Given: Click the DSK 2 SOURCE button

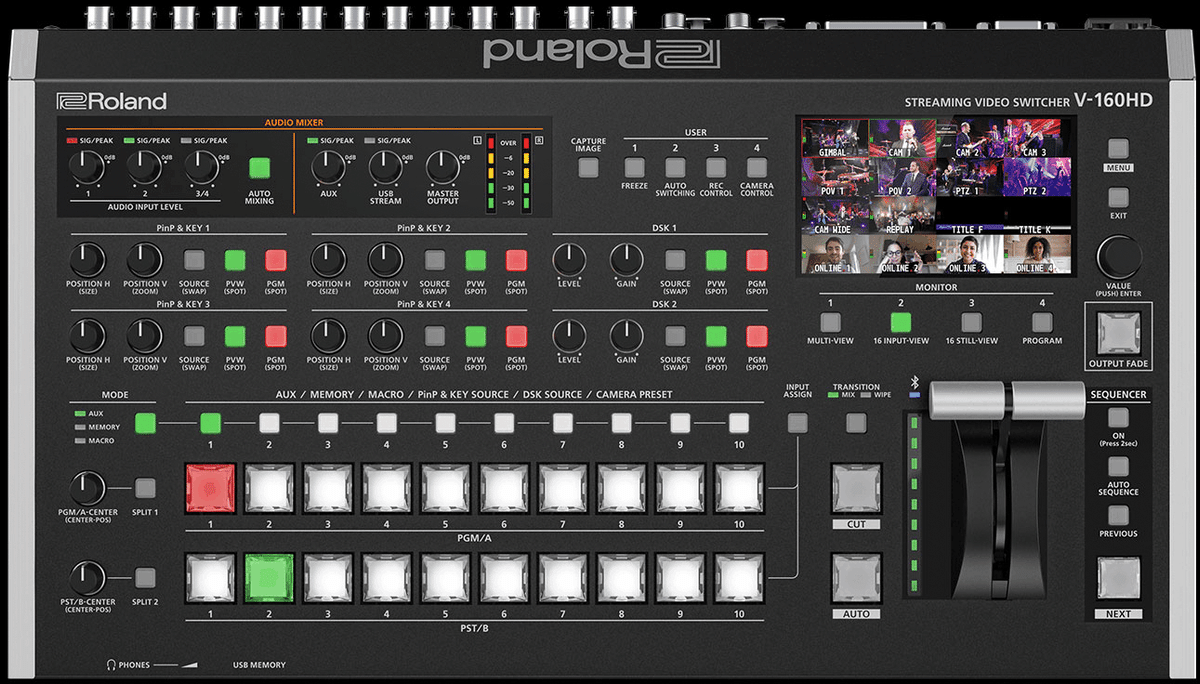Looking at the screenshot, I should pos(675,336).
